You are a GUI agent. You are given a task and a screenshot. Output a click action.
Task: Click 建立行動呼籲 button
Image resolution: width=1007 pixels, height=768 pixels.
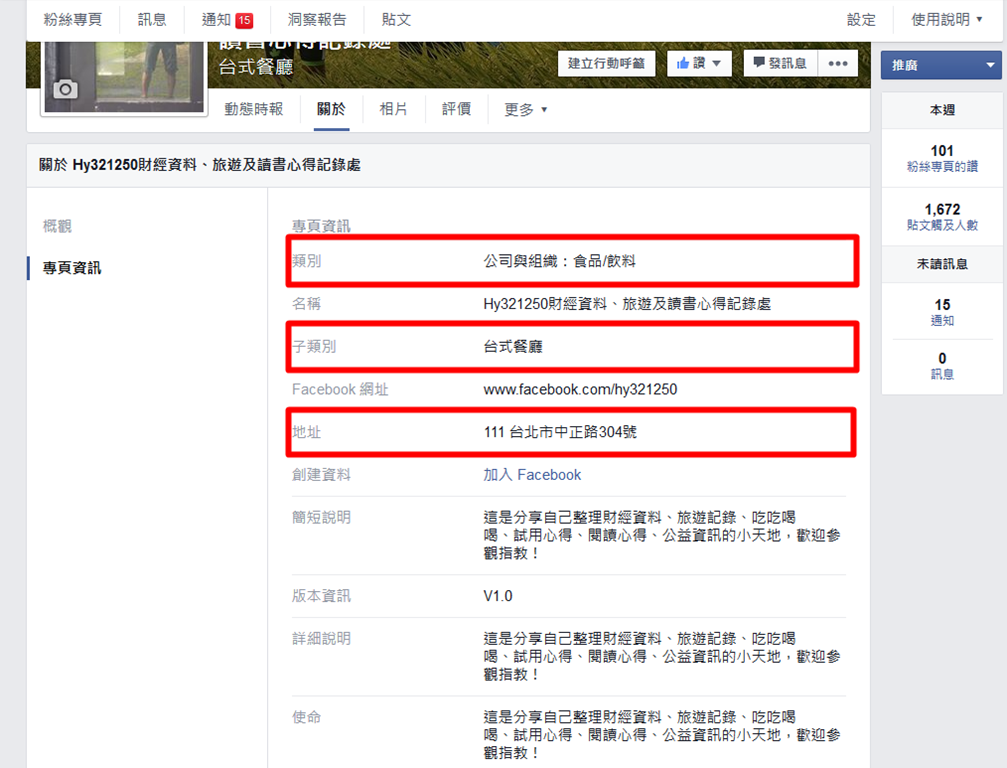606,63
